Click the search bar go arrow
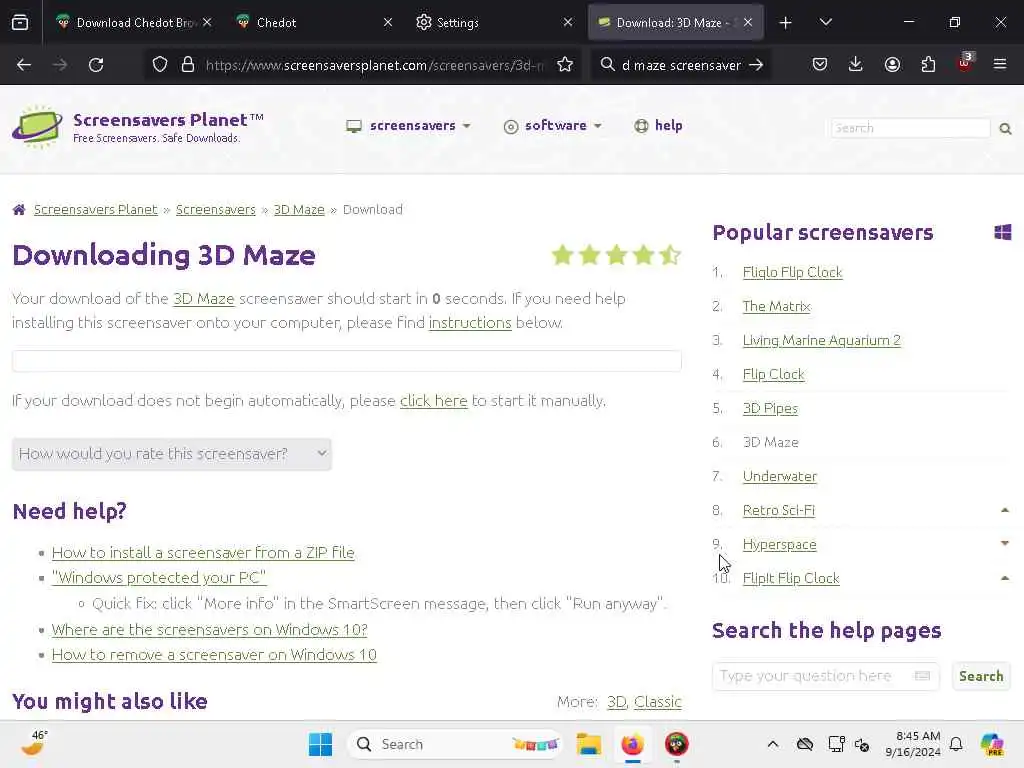 pyautogui.click(x=756, y=65)
